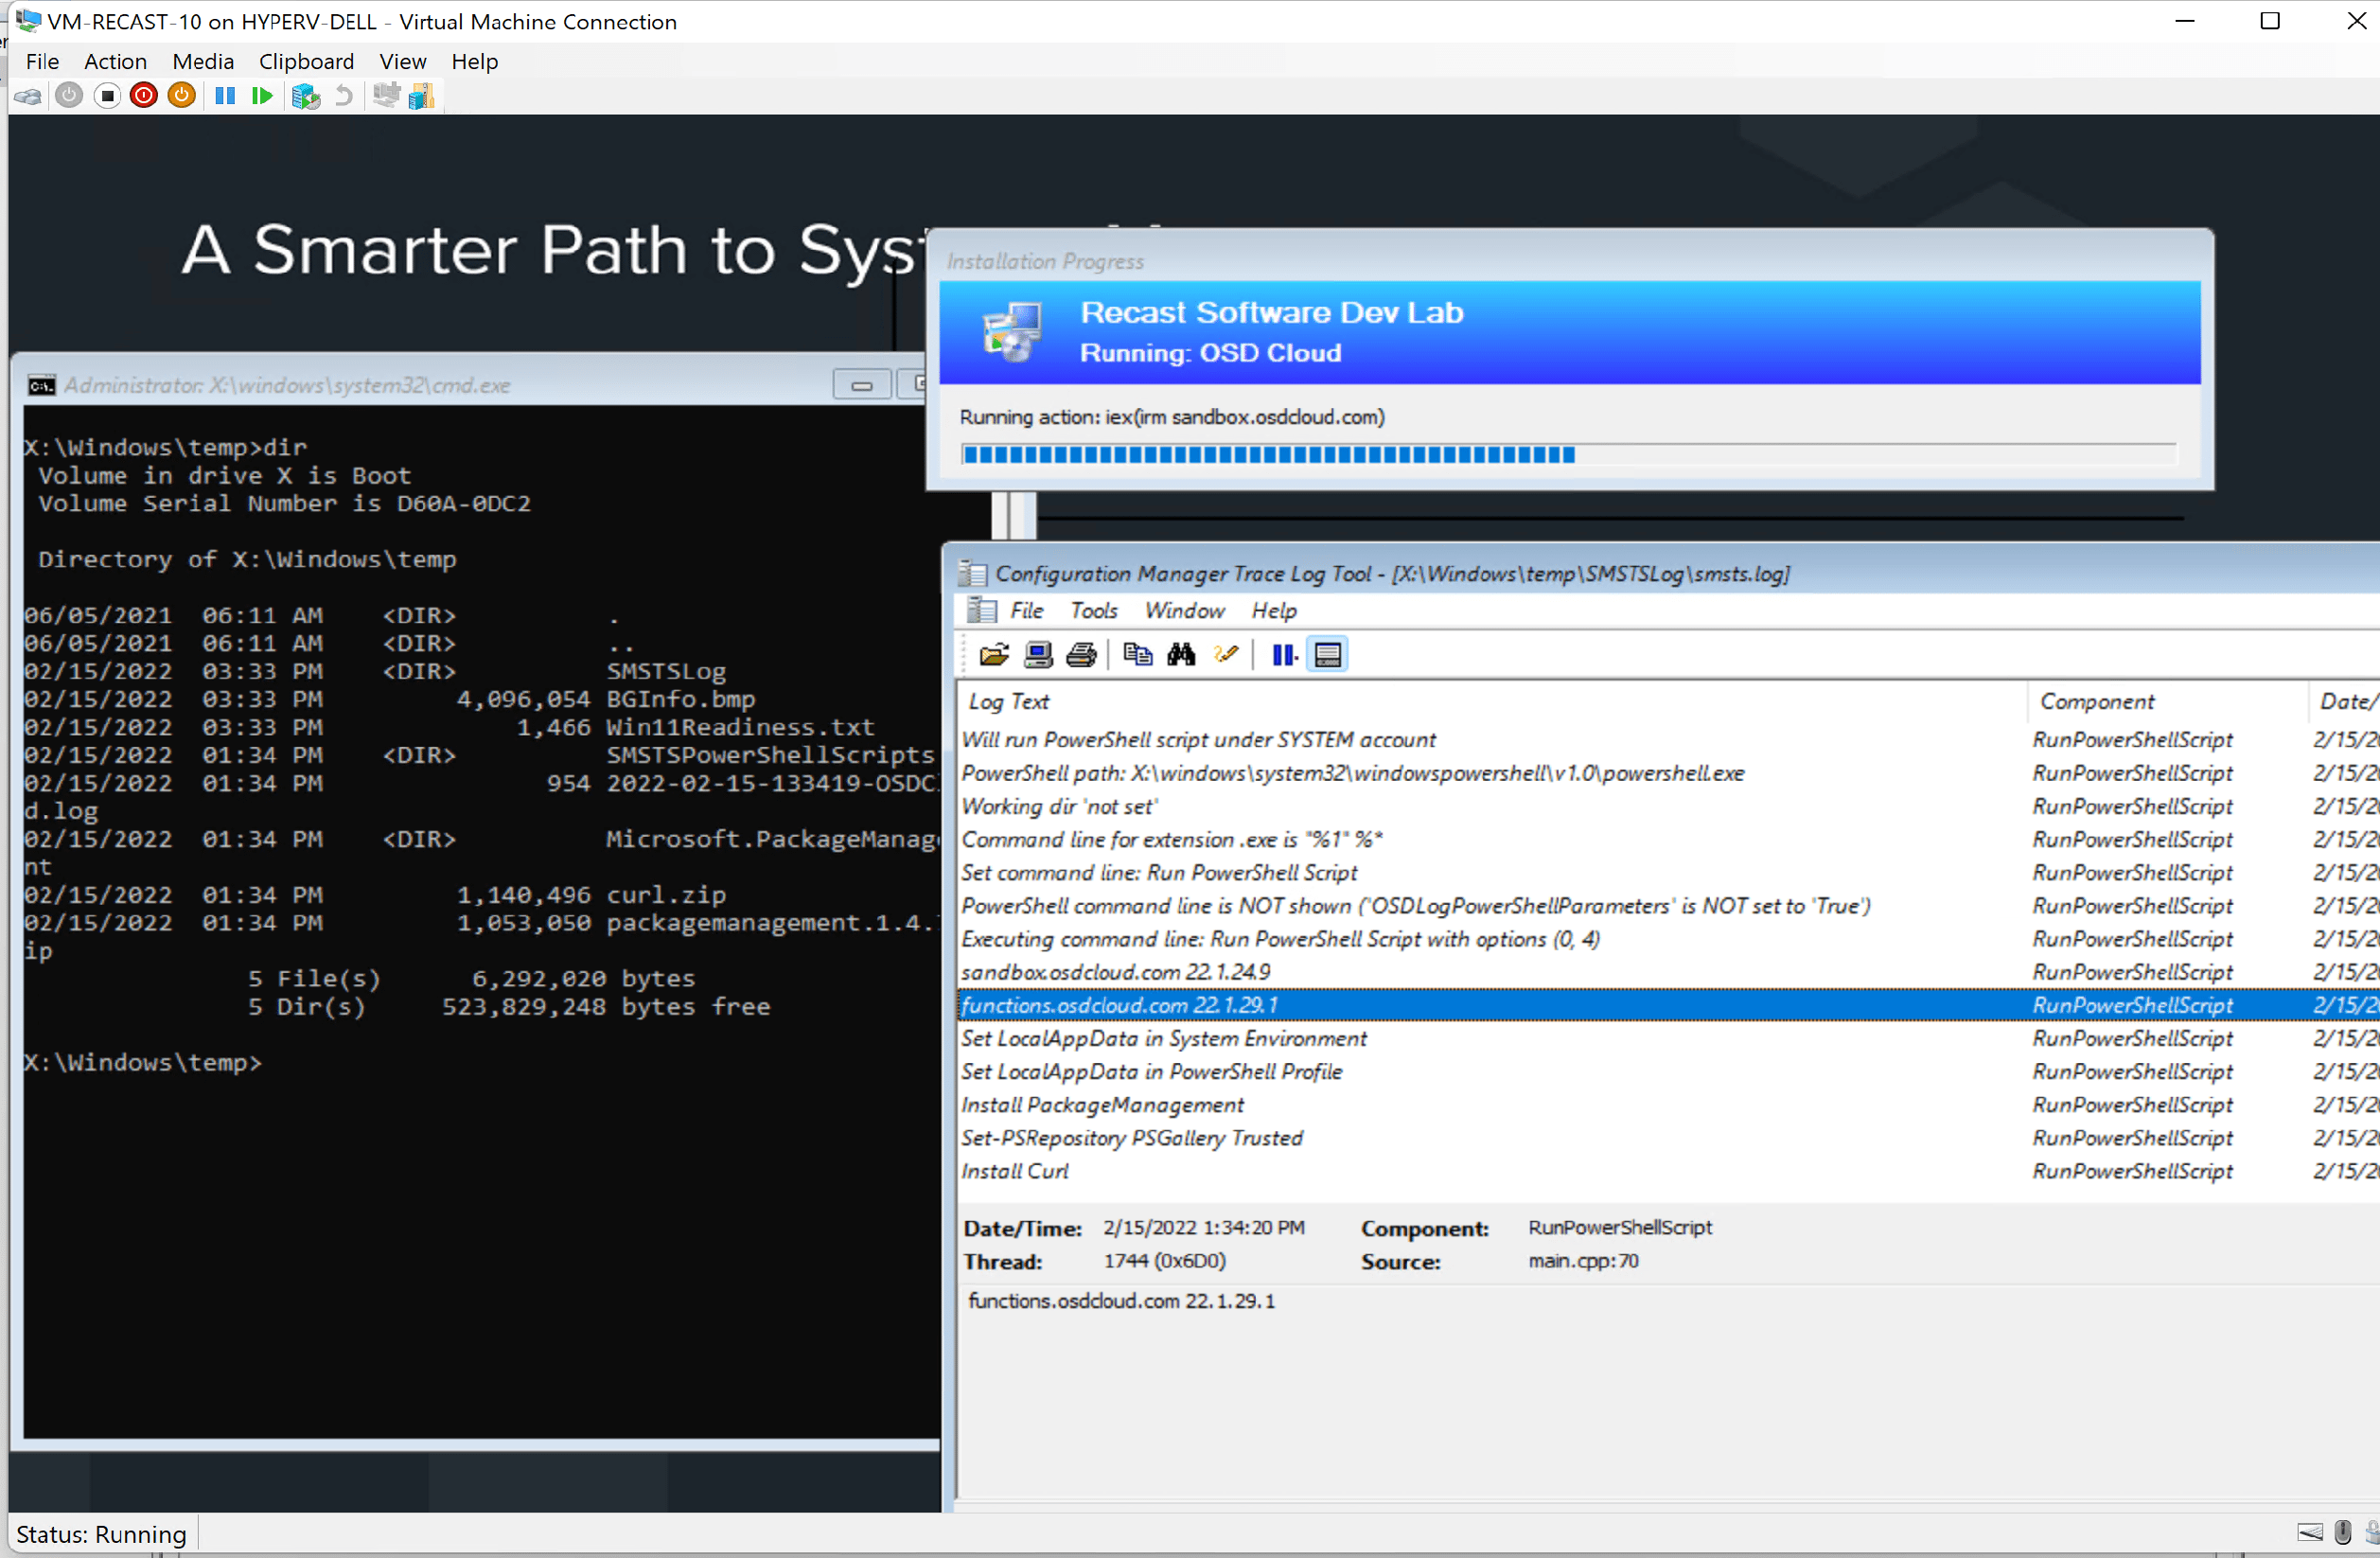Open the Media menu in Virtual Machine Connection

203,61
